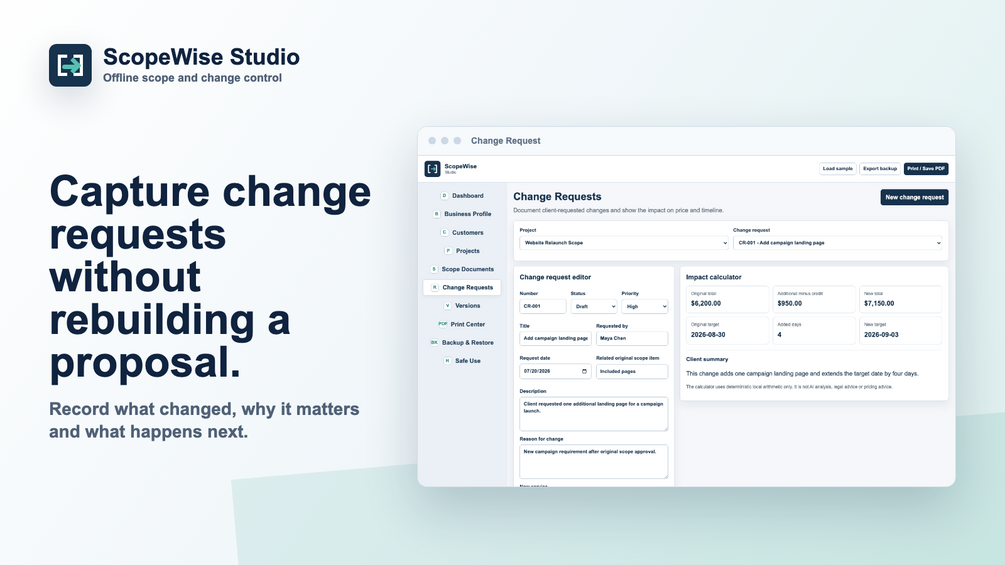Click Print / Save PDF button
Viewport: 1005px width, 565px height.
926,168
